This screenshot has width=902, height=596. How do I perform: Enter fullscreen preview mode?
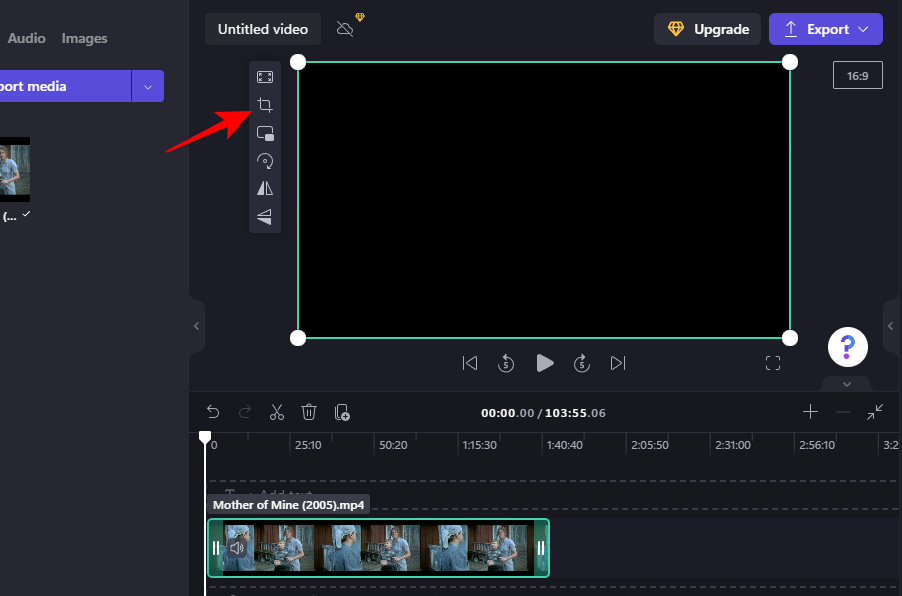tap(773, 363)
